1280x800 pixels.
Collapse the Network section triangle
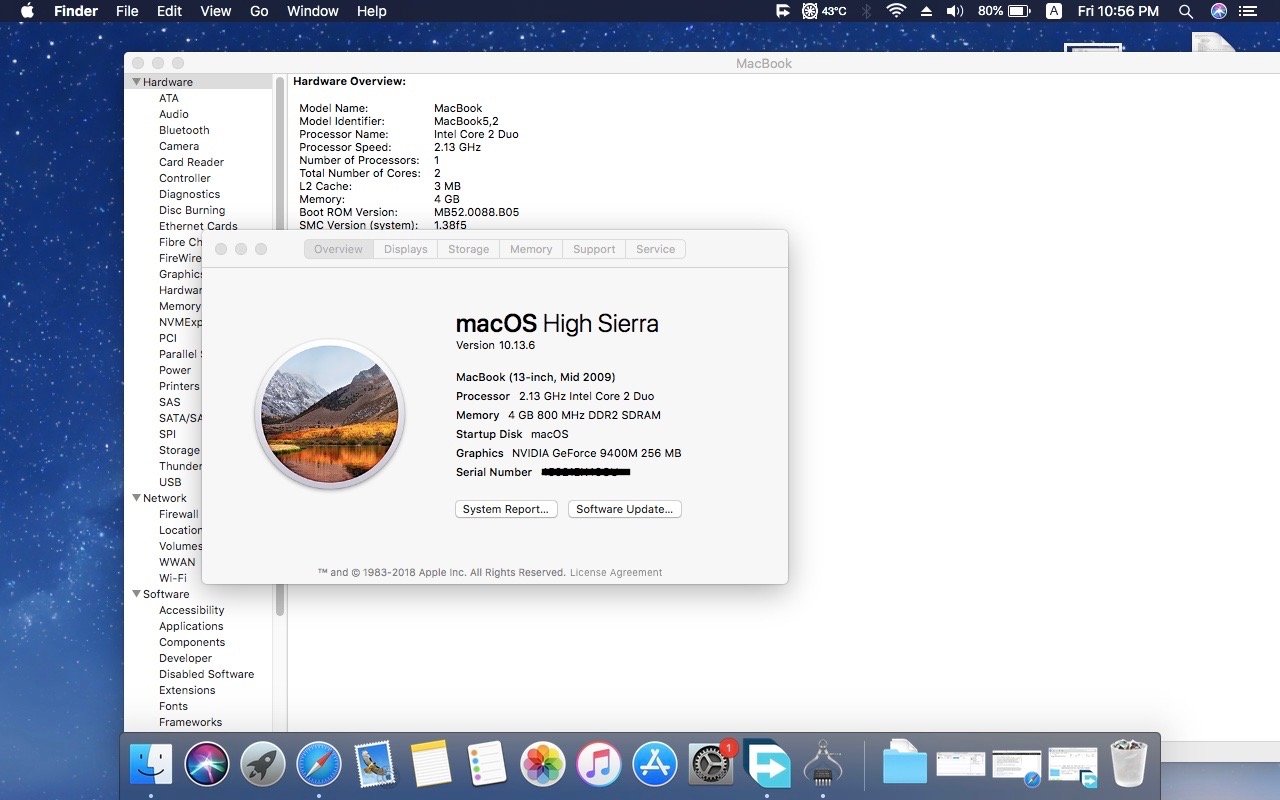coord(137,498)
